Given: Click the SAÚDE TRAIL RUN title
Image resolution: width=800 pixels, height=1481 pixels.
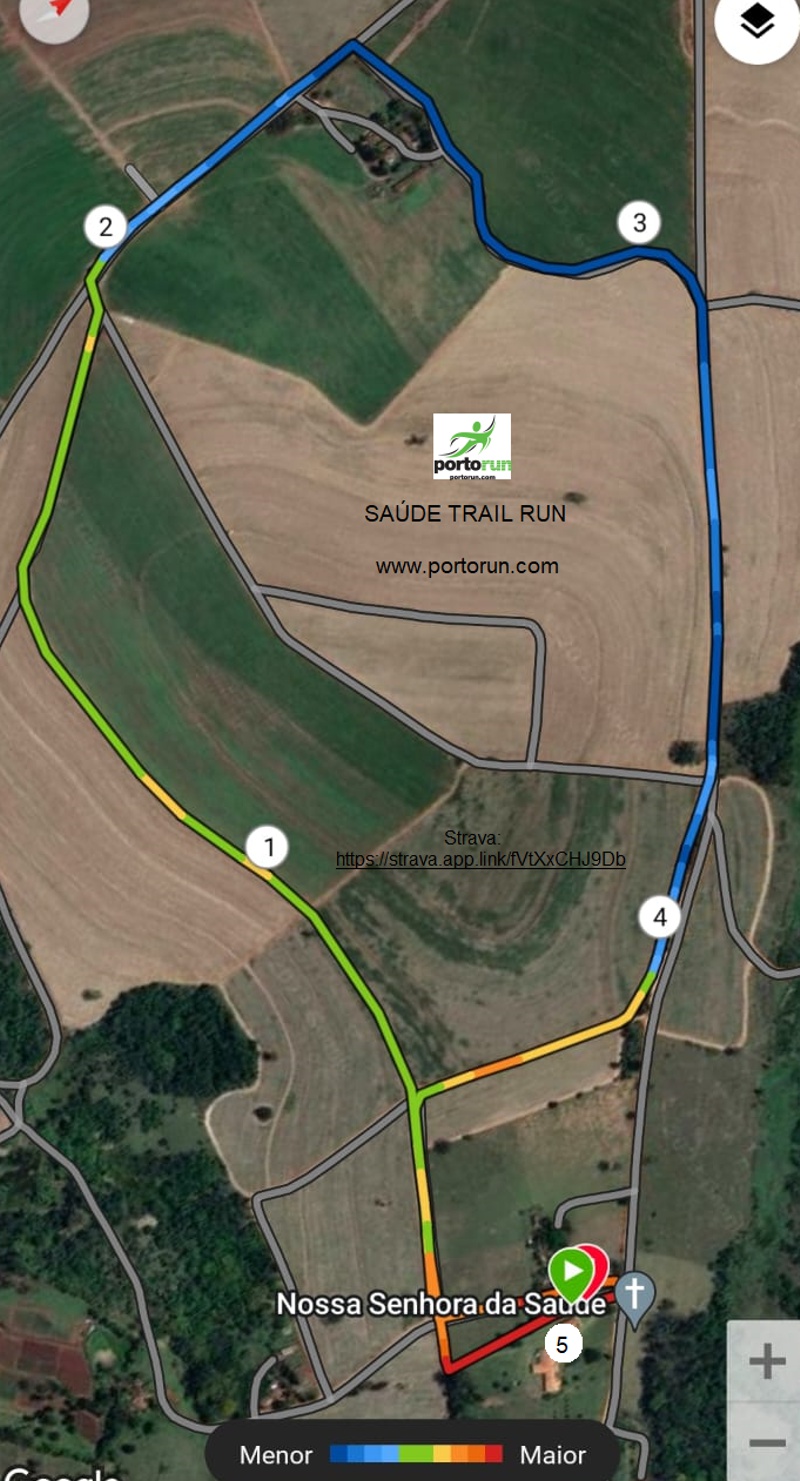Looking at the screenshot, I should tap(465, 514).
